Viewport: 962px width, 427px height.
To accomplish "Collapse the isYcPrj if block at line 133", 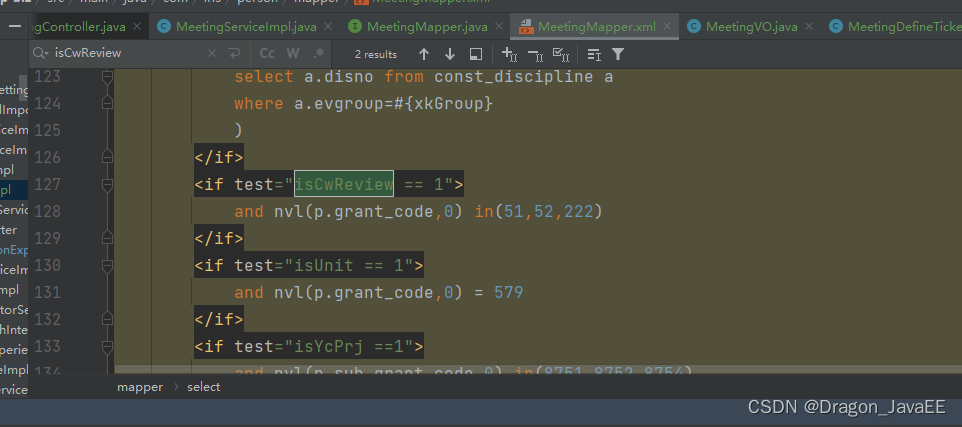I will 107,346.
